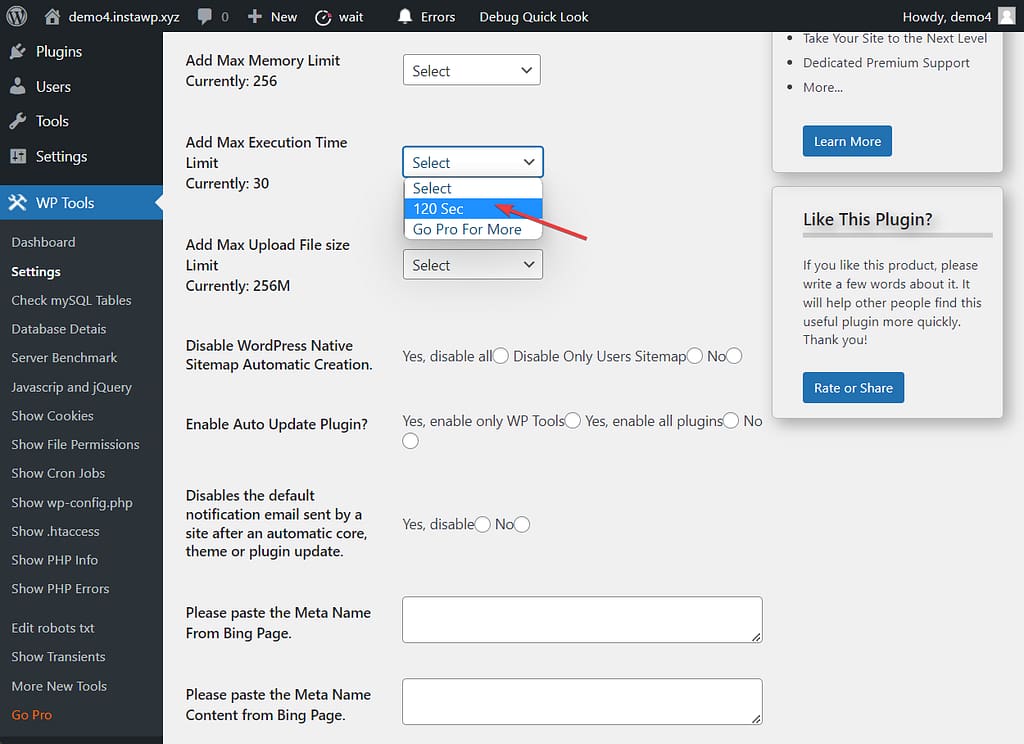The image size is (1024, 744).
Task: Open the Max Upload File size dropdown
Action: (471, 264)
